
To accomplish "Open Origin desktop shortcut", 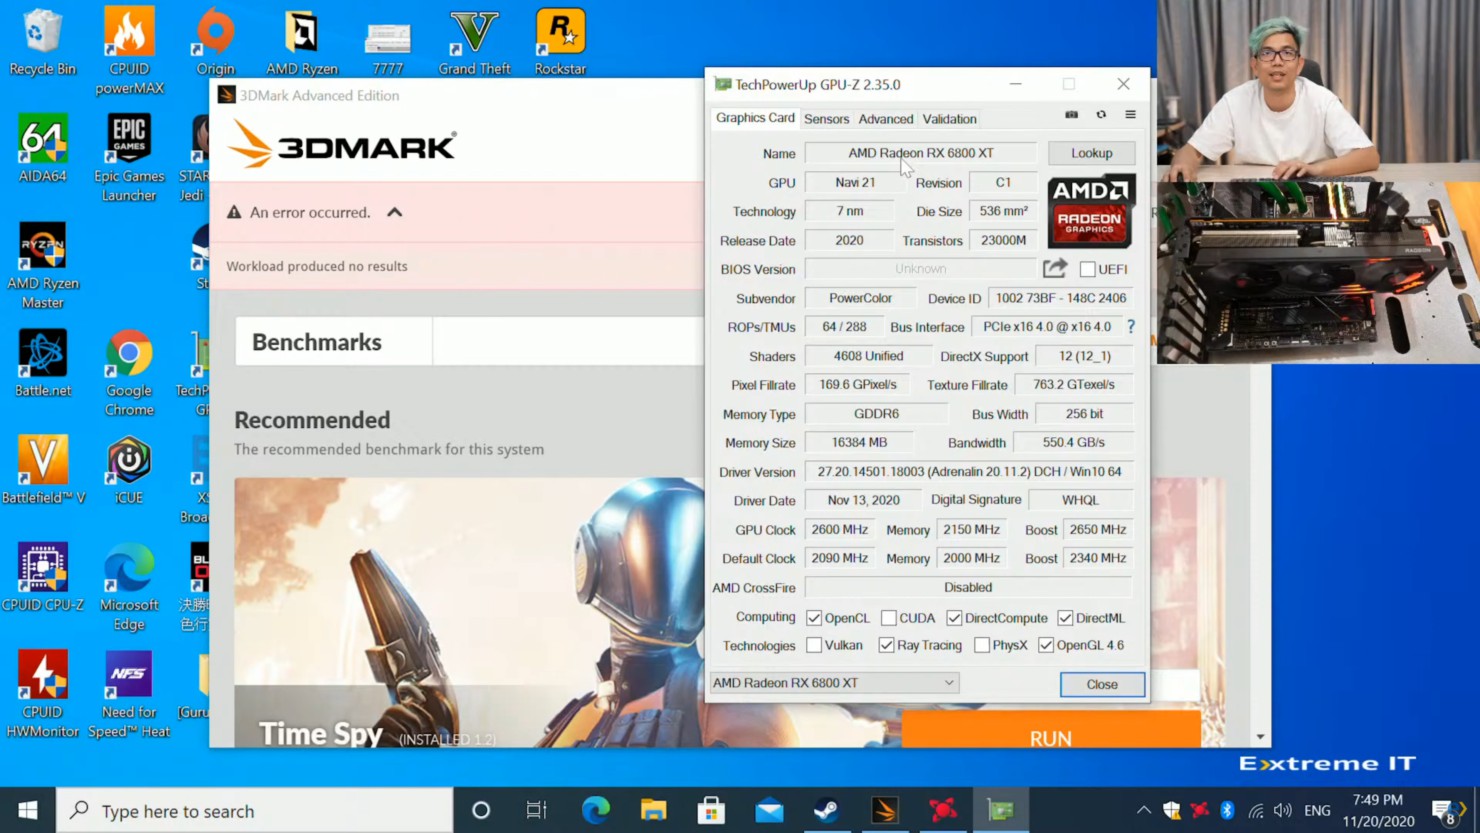I will 215,42.
